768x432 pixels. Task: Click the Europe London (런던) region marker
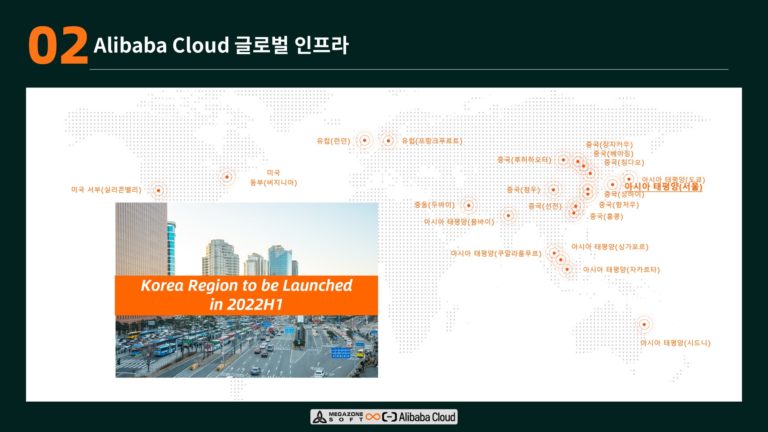(x=365, y=141)
